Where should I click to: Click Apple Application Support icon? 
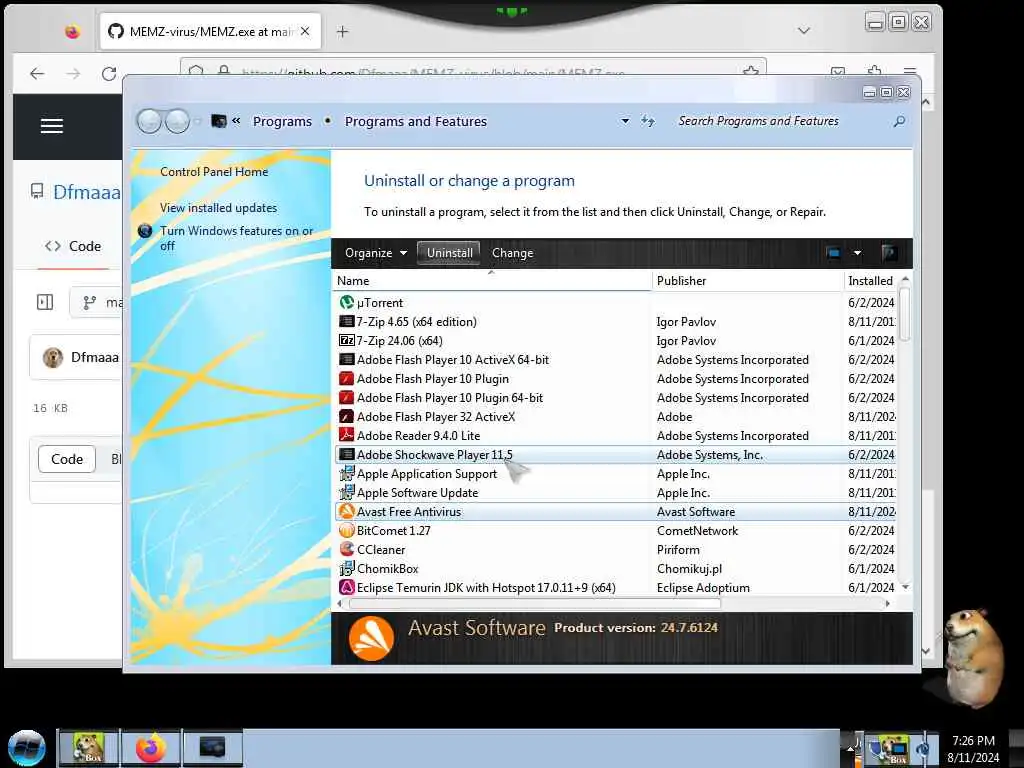[347, 473]
